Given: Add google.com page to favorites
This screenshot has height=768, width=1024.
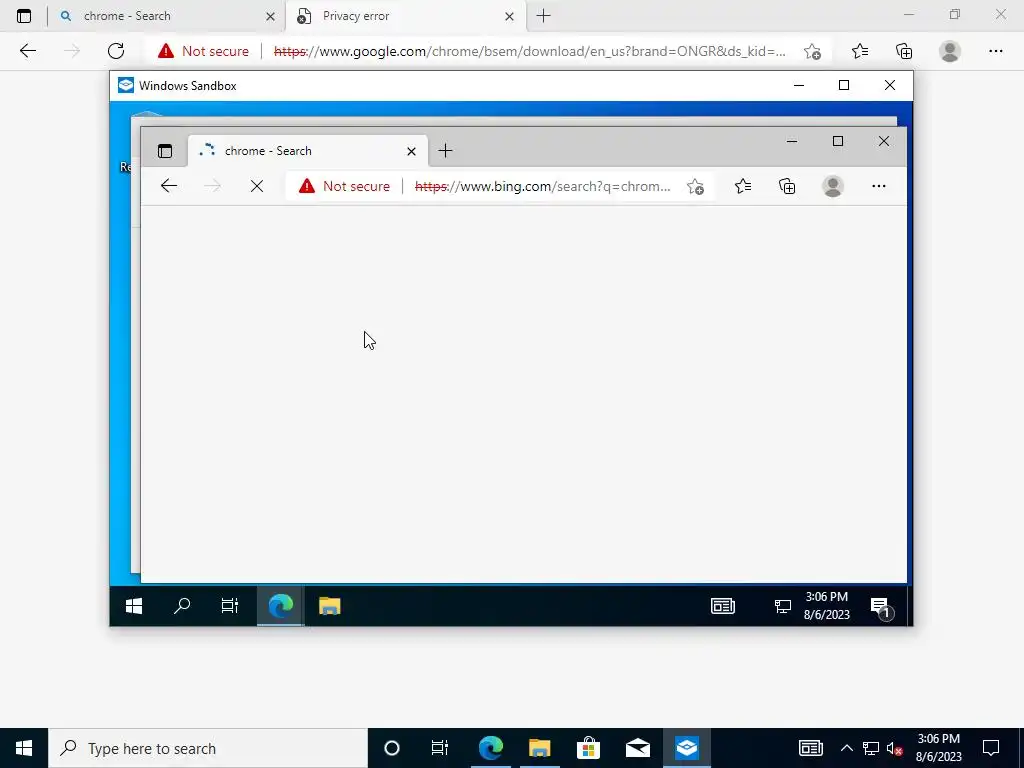Looking at the screenshot, I should [812, 51].
